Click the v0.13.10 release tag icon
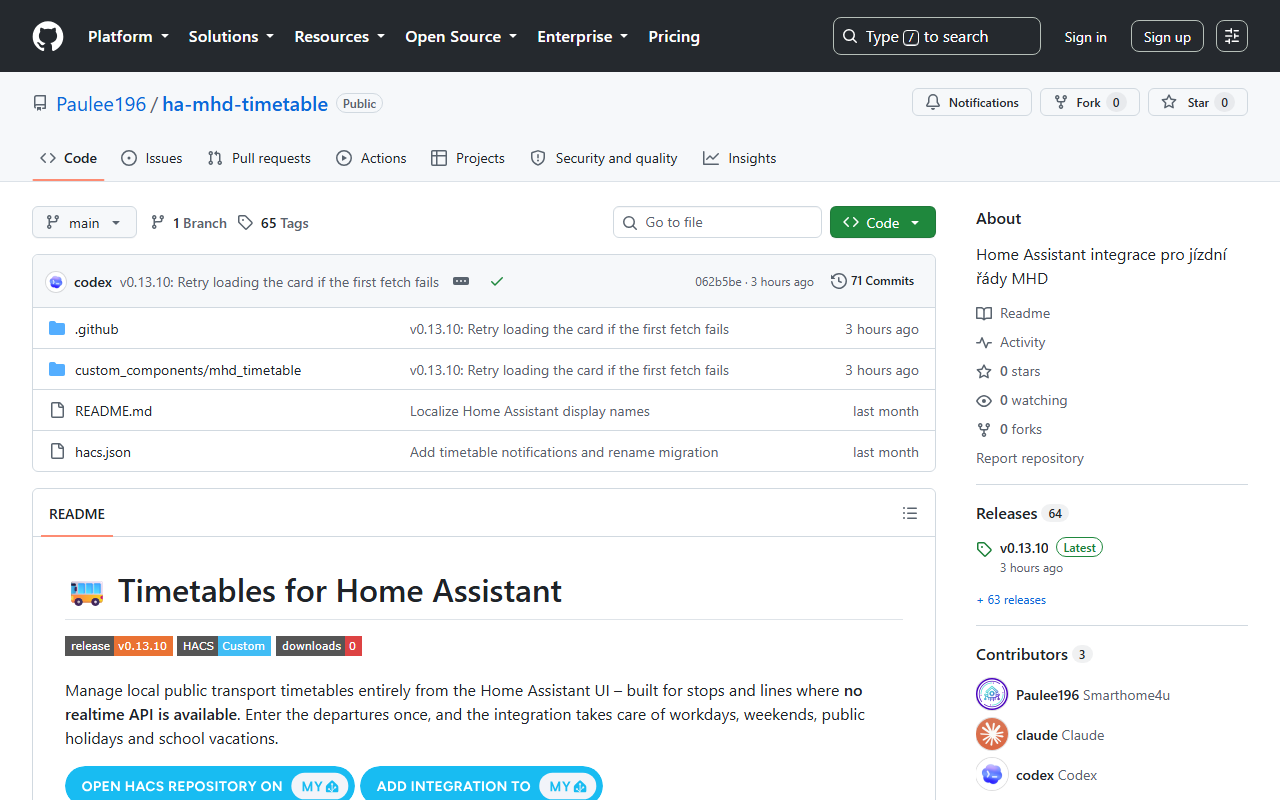The image size is (1280, 800). [x=984, y=549]
